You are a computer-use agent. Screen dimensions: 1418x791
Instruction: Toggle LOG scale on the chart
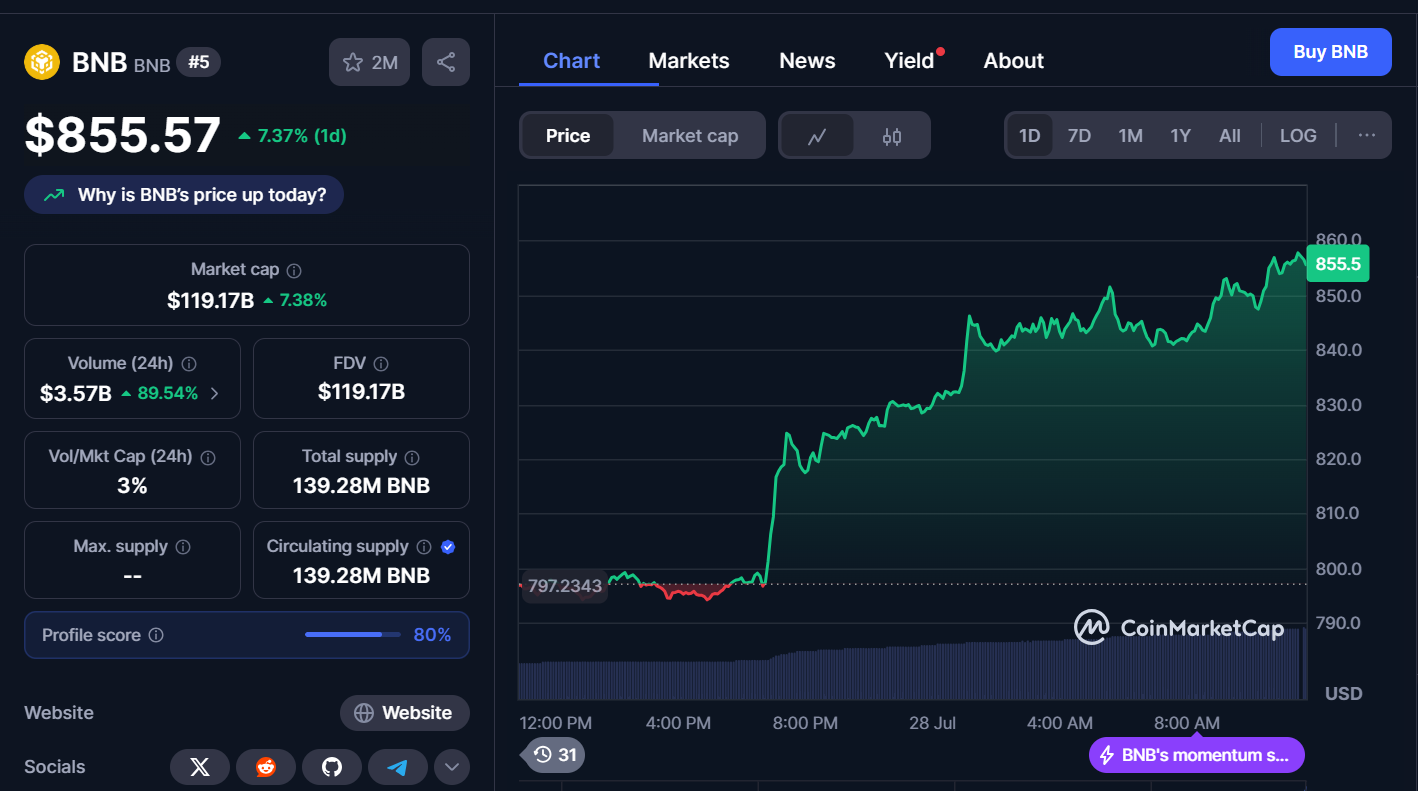tap(1298, 136)
